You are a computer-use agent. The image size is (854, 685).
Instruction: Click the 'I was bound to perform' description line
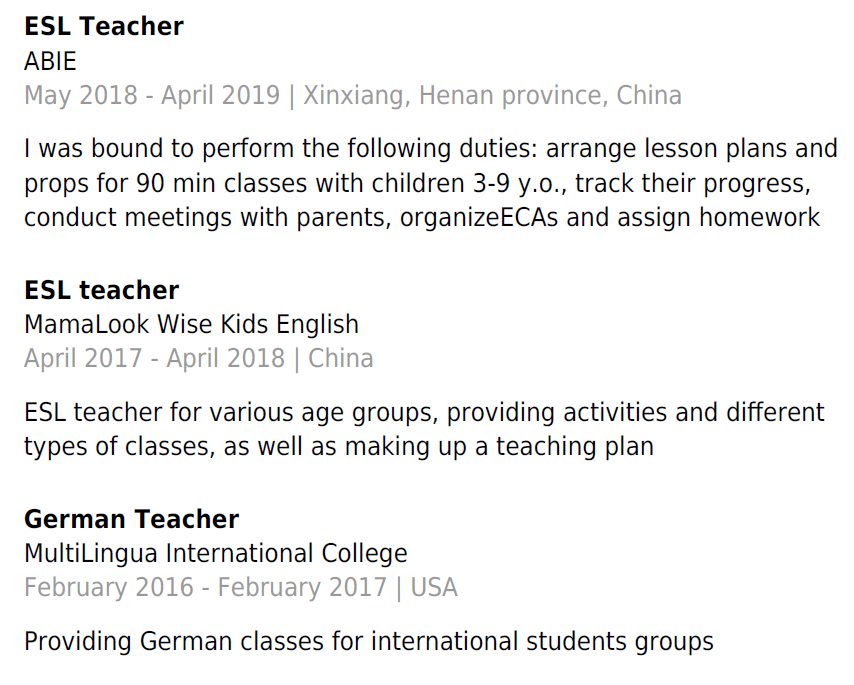[430, 150]
